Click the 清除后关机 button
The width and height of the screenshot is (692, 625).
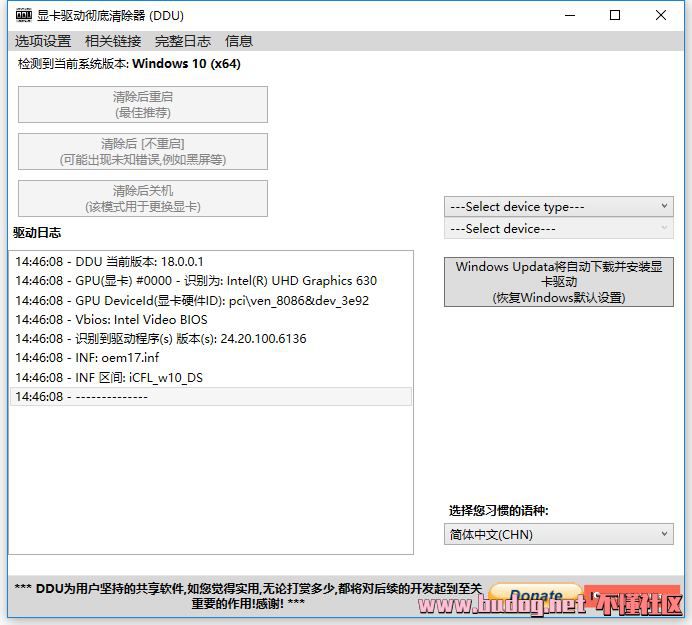143,198
